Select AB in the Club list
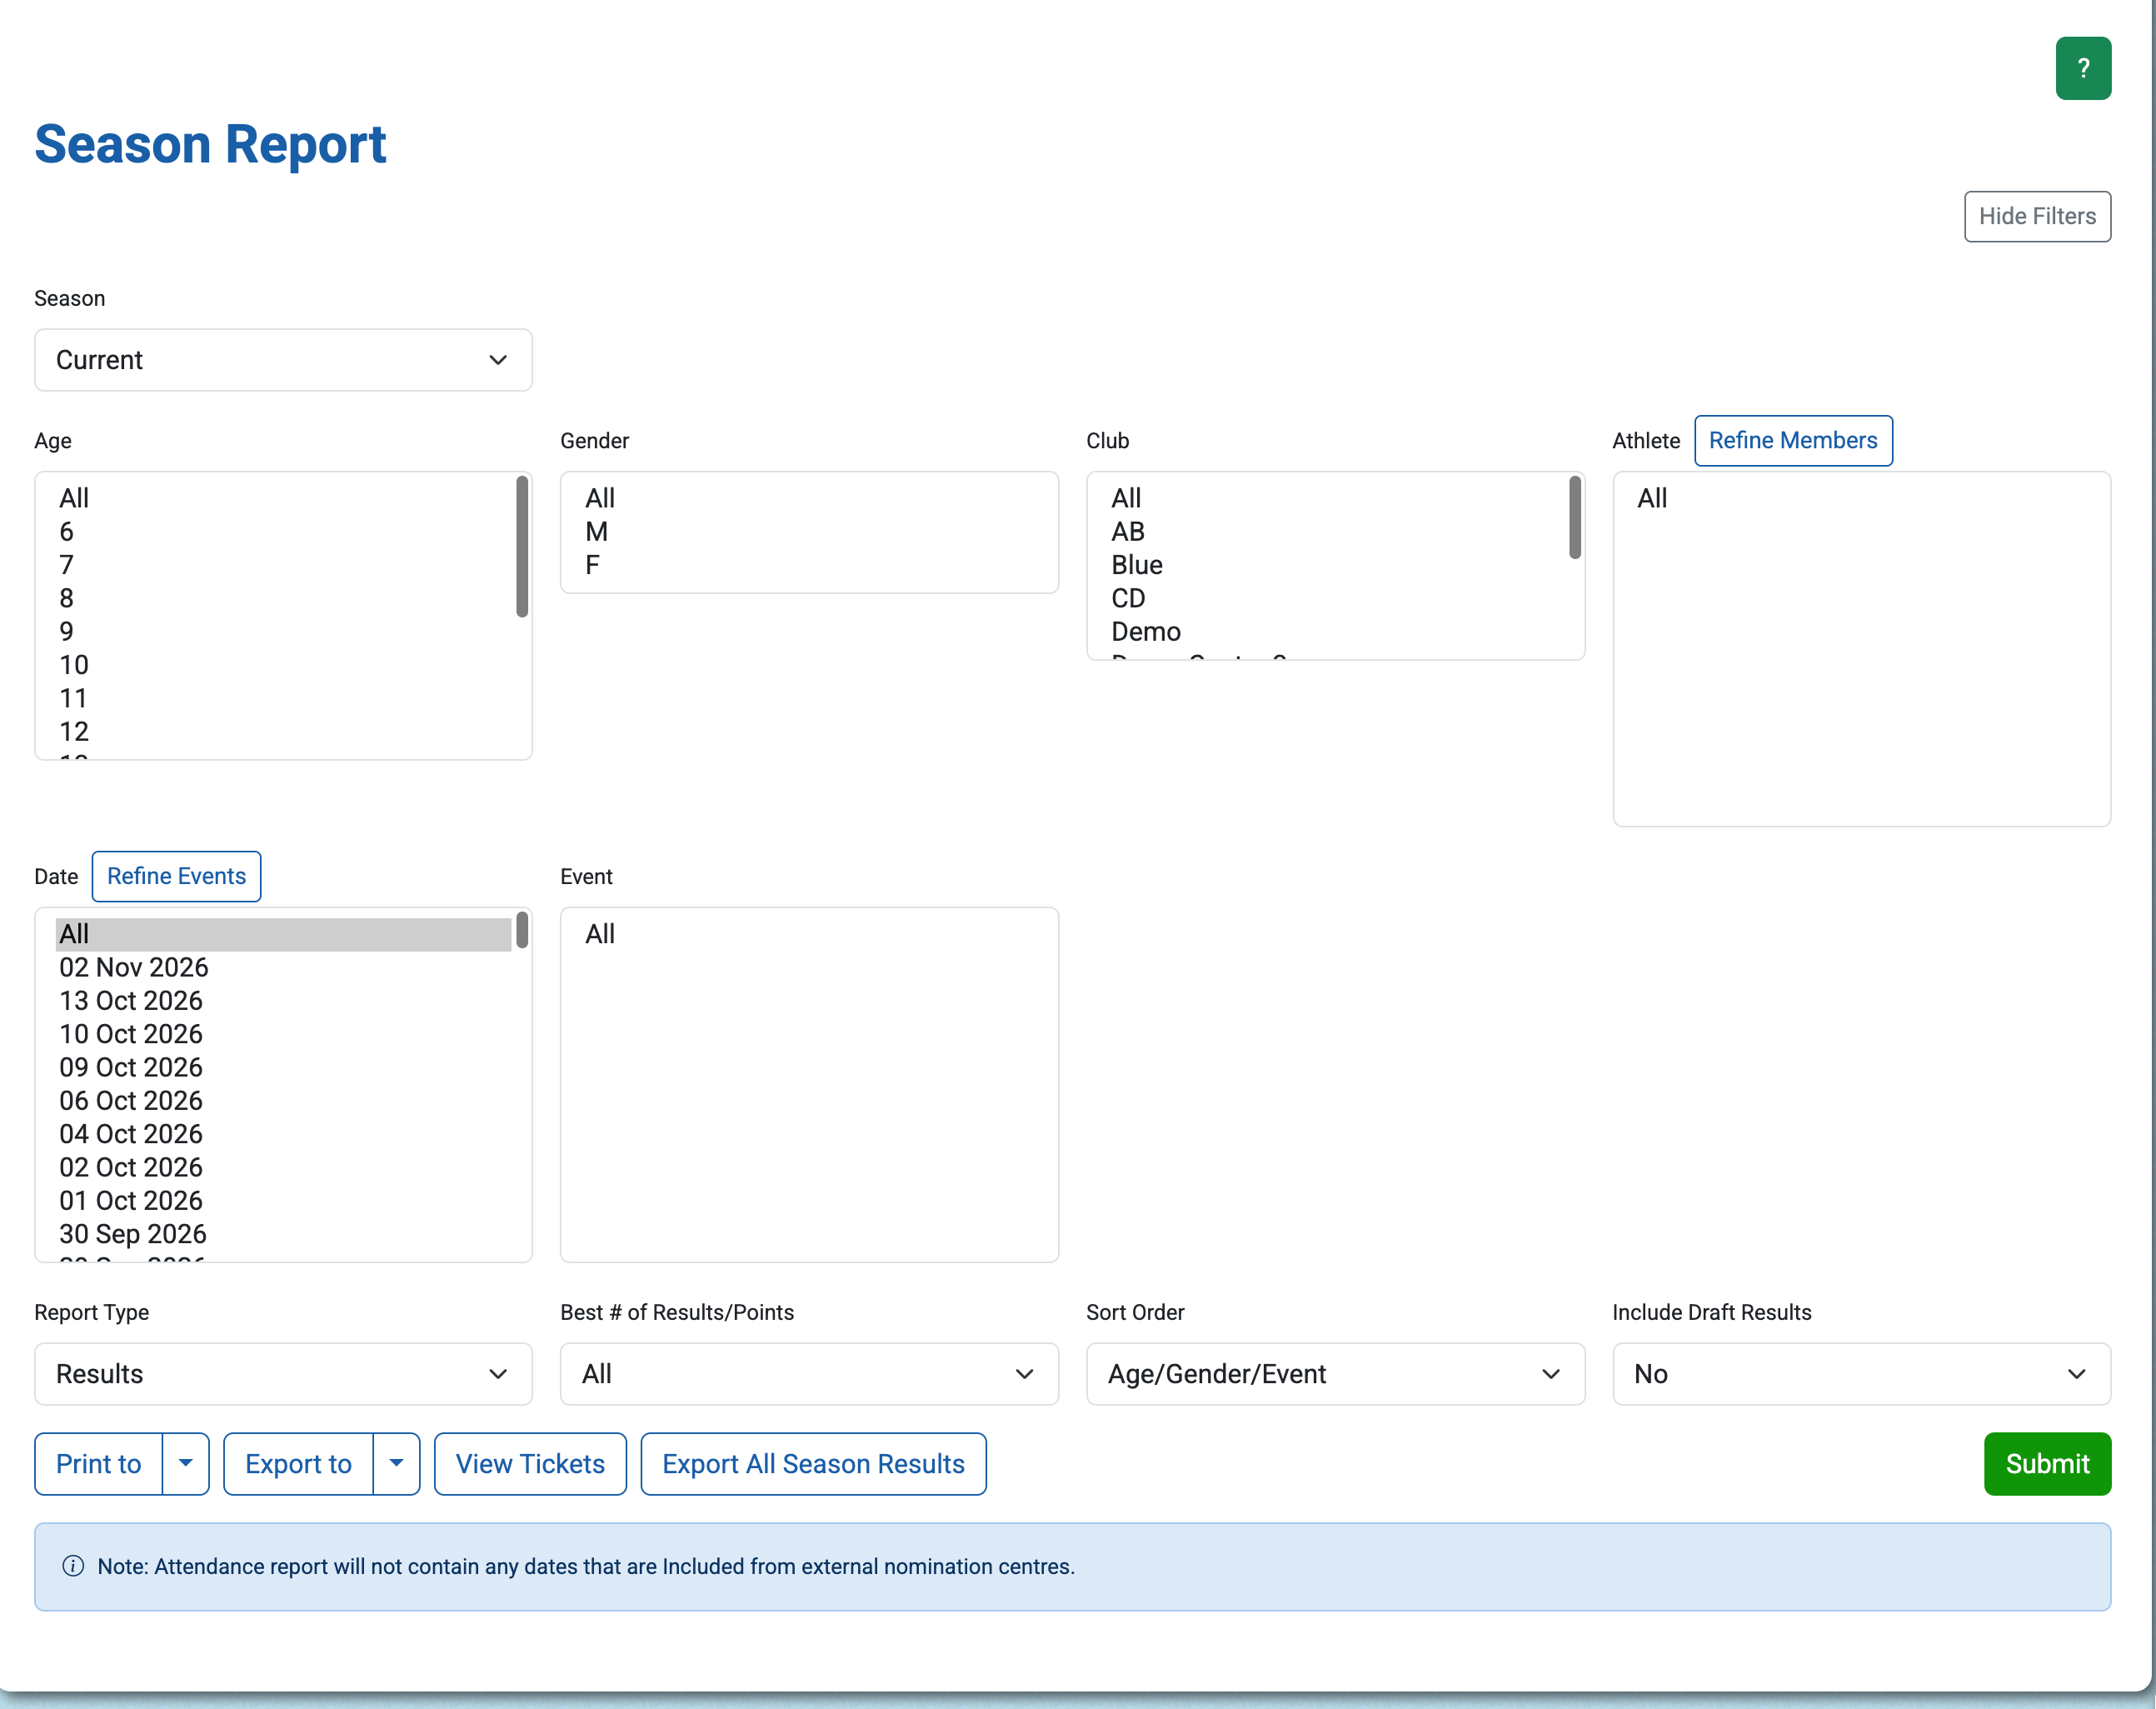The width and height of the screenshot is (2156, 1709). 1336,532
